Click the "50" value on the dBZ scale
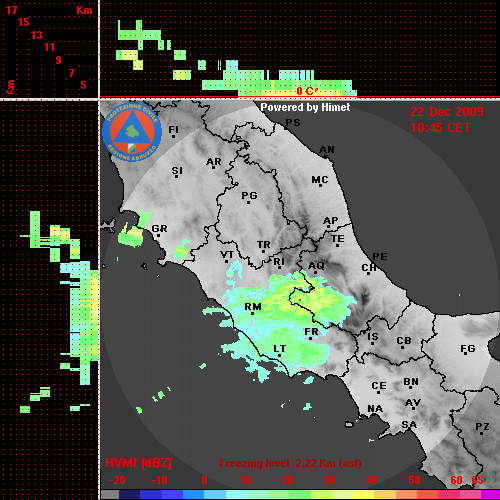The height and width of the screenshot is (500, 500). click(x=414, y=480)
